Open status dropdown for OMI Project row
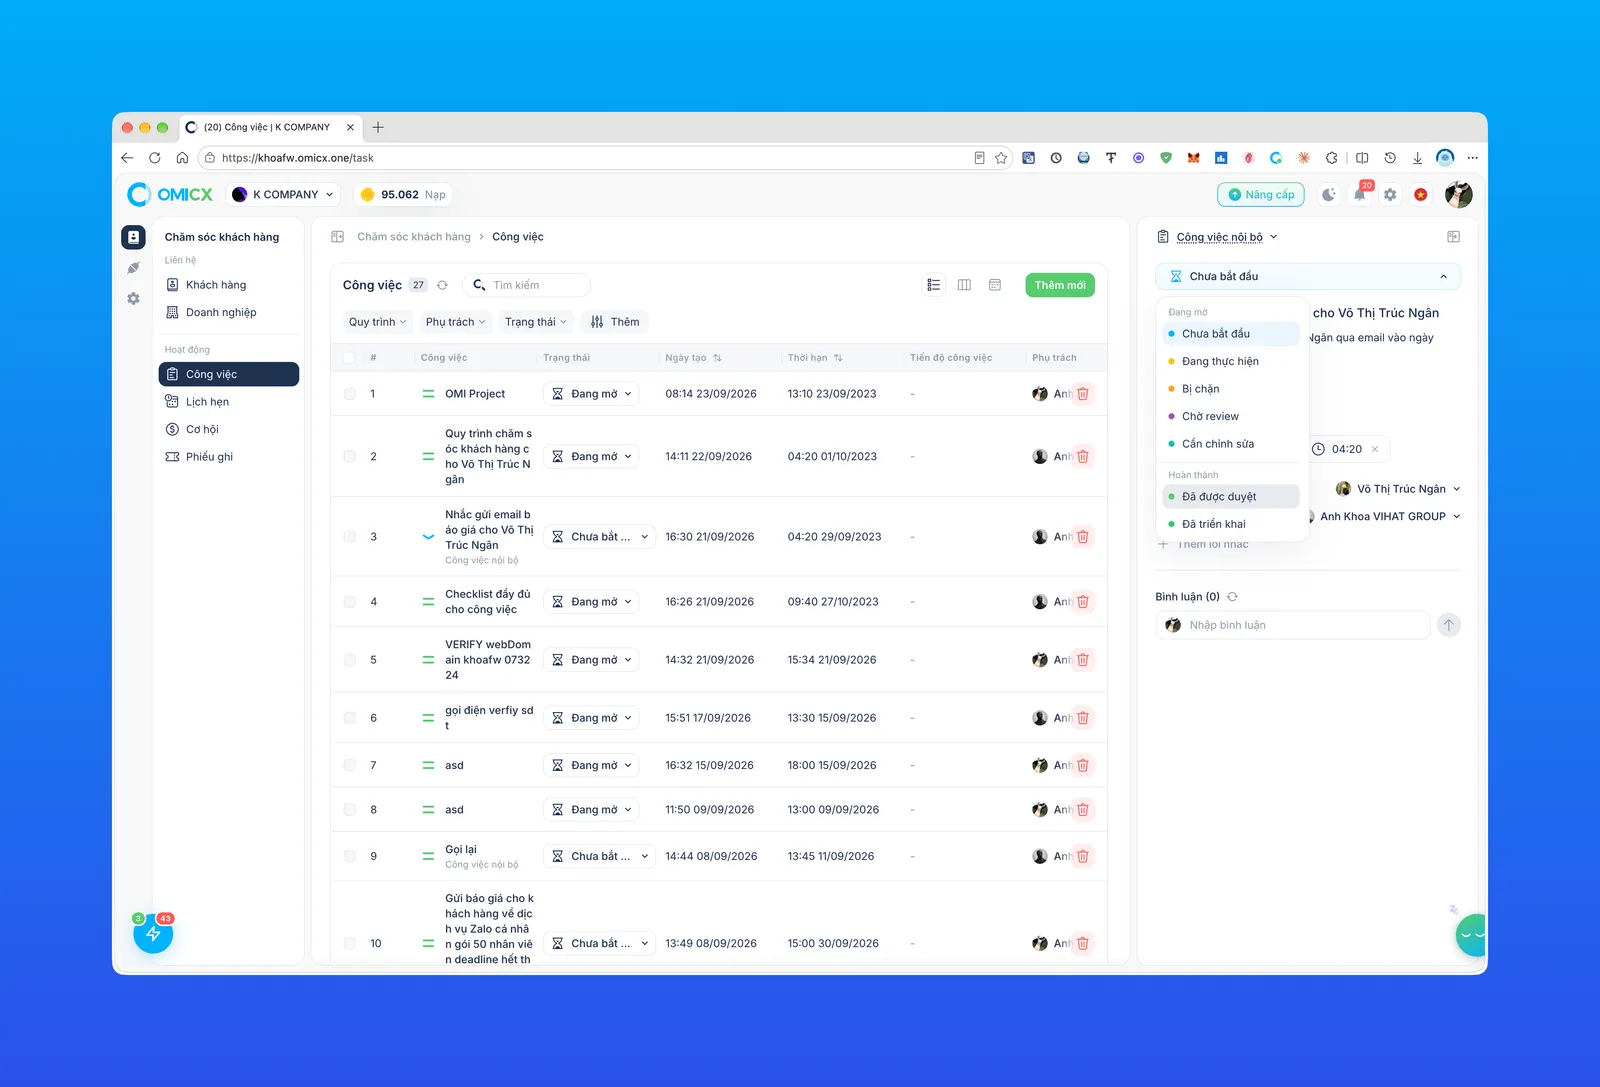The image size is (1600, 1087). pyautogui.click(x=592, y=394)
